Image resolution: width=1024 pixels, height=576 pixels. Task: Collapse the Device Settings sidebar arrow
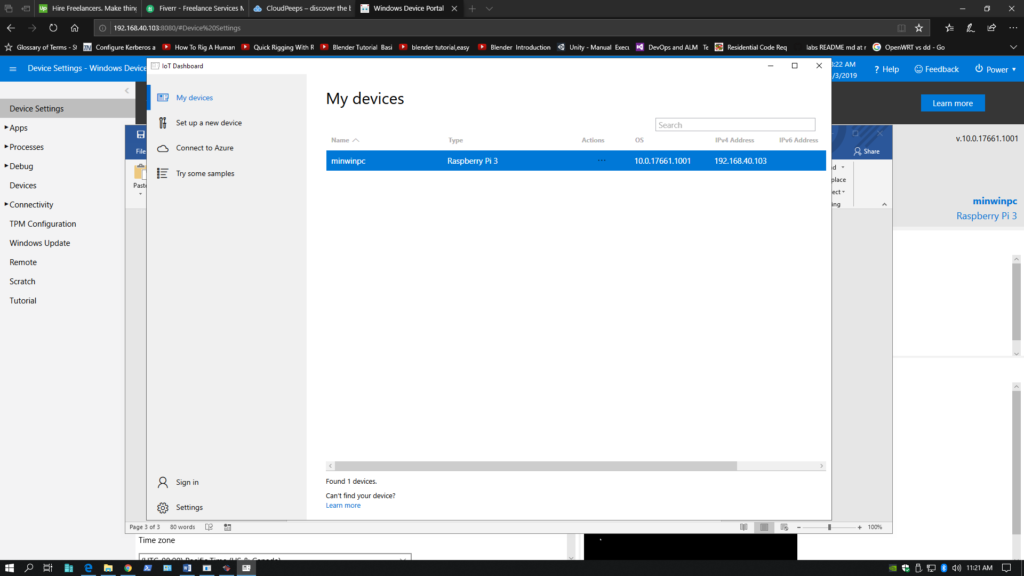tap(127, 89)
